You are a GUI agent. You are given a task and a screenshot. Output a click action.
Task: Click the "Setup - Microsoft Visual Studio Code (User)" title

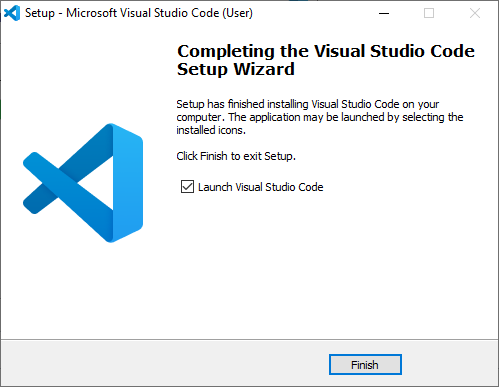[x=139, y=13]
